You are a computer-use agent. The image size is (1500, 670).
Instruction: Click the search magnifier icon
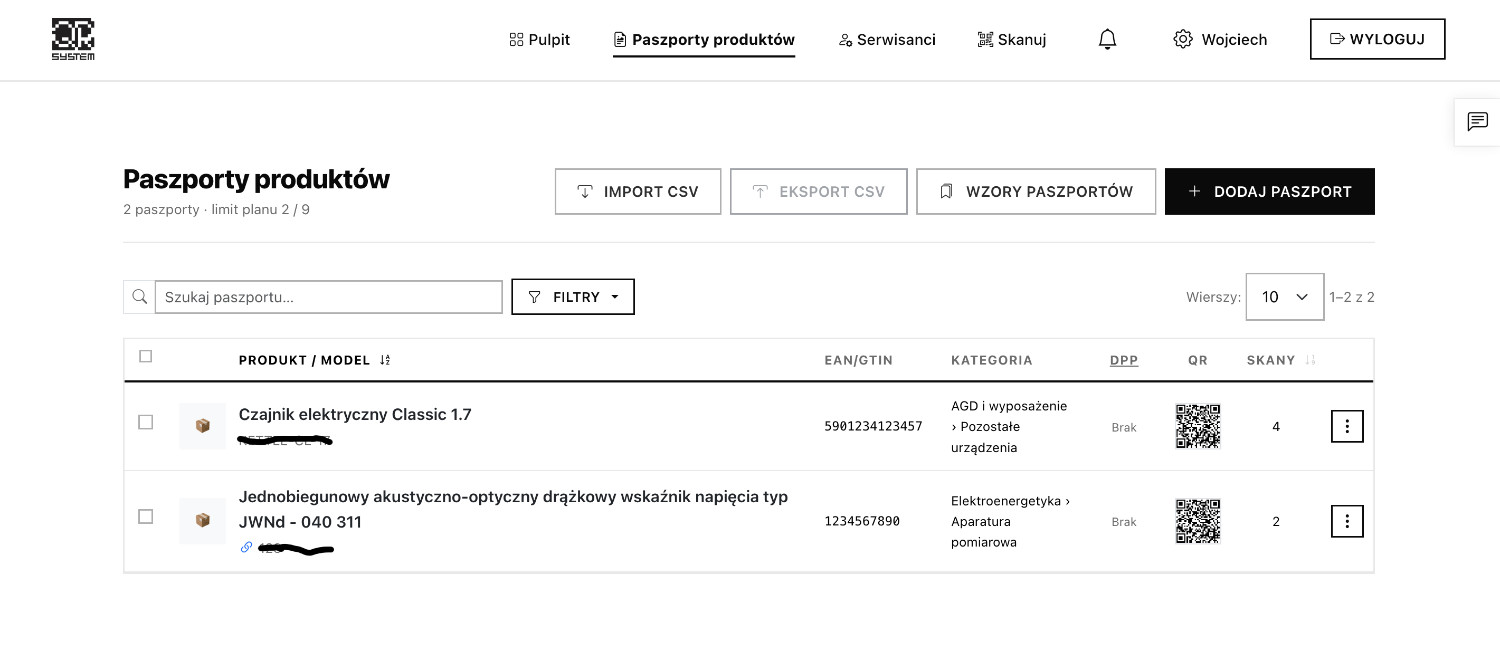[139, 297]
